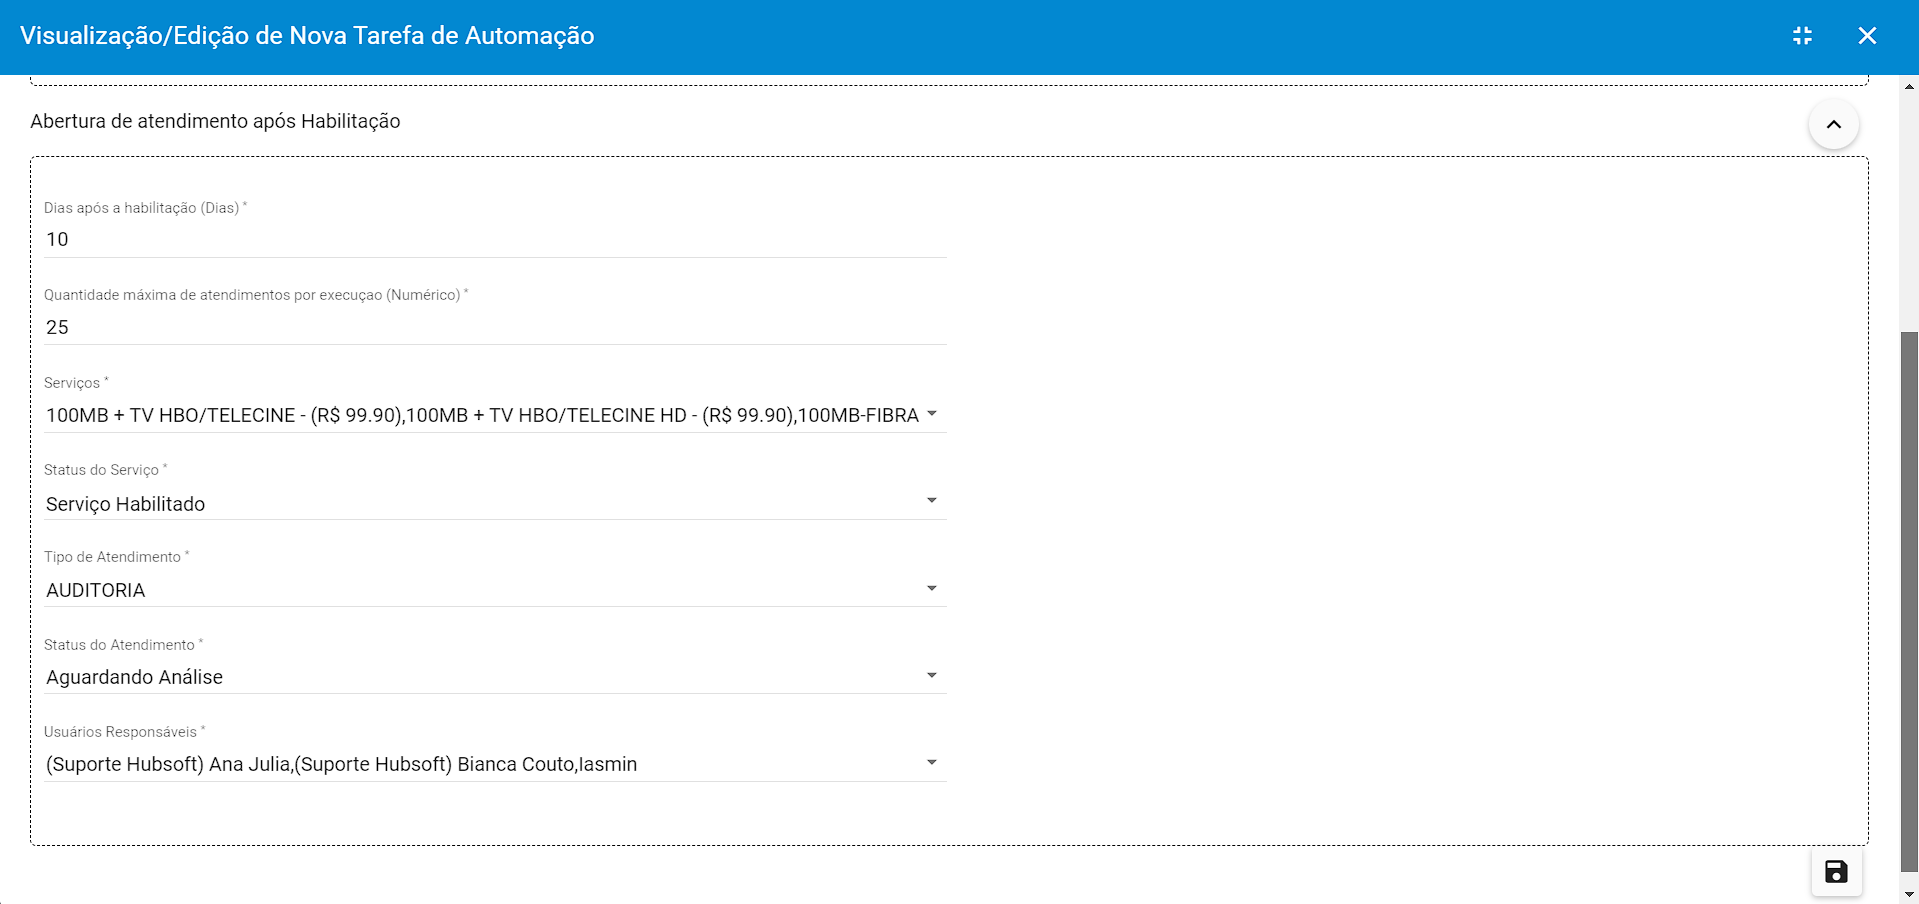The image size is (1919, 904).
Task: Click the scrollbar down arrow
Action: click(1909, 894)
